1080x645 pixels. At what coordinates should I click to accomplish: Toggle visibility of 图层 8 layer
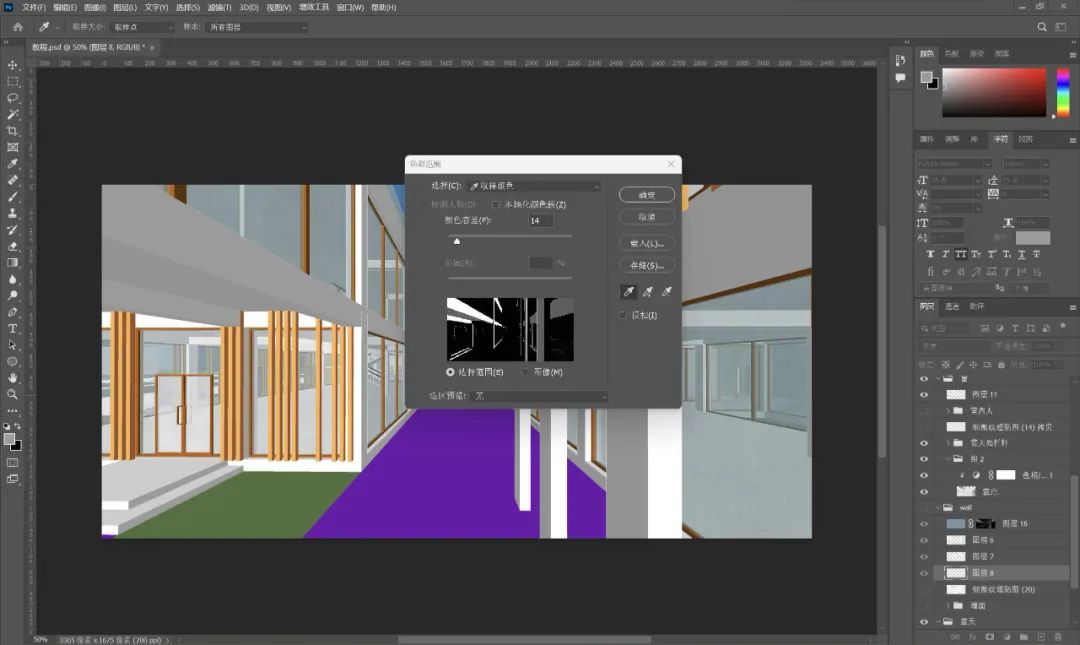click(924, 573)
